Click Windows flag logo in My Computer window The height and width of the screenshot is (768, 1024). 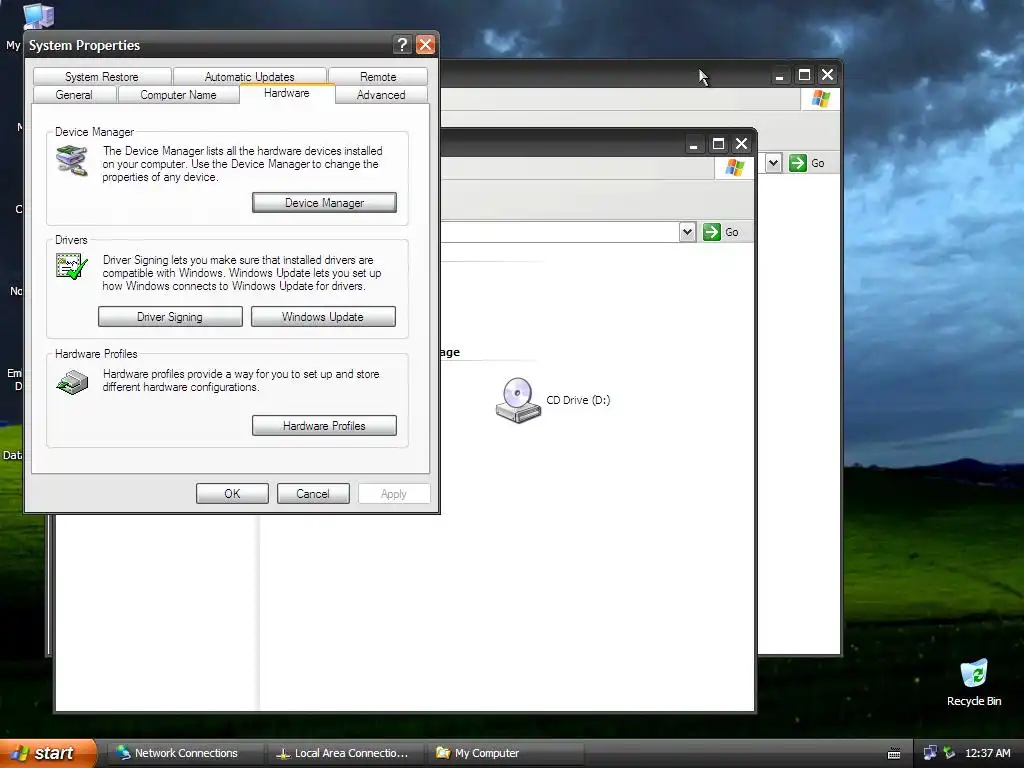click(x=735, y=167)
